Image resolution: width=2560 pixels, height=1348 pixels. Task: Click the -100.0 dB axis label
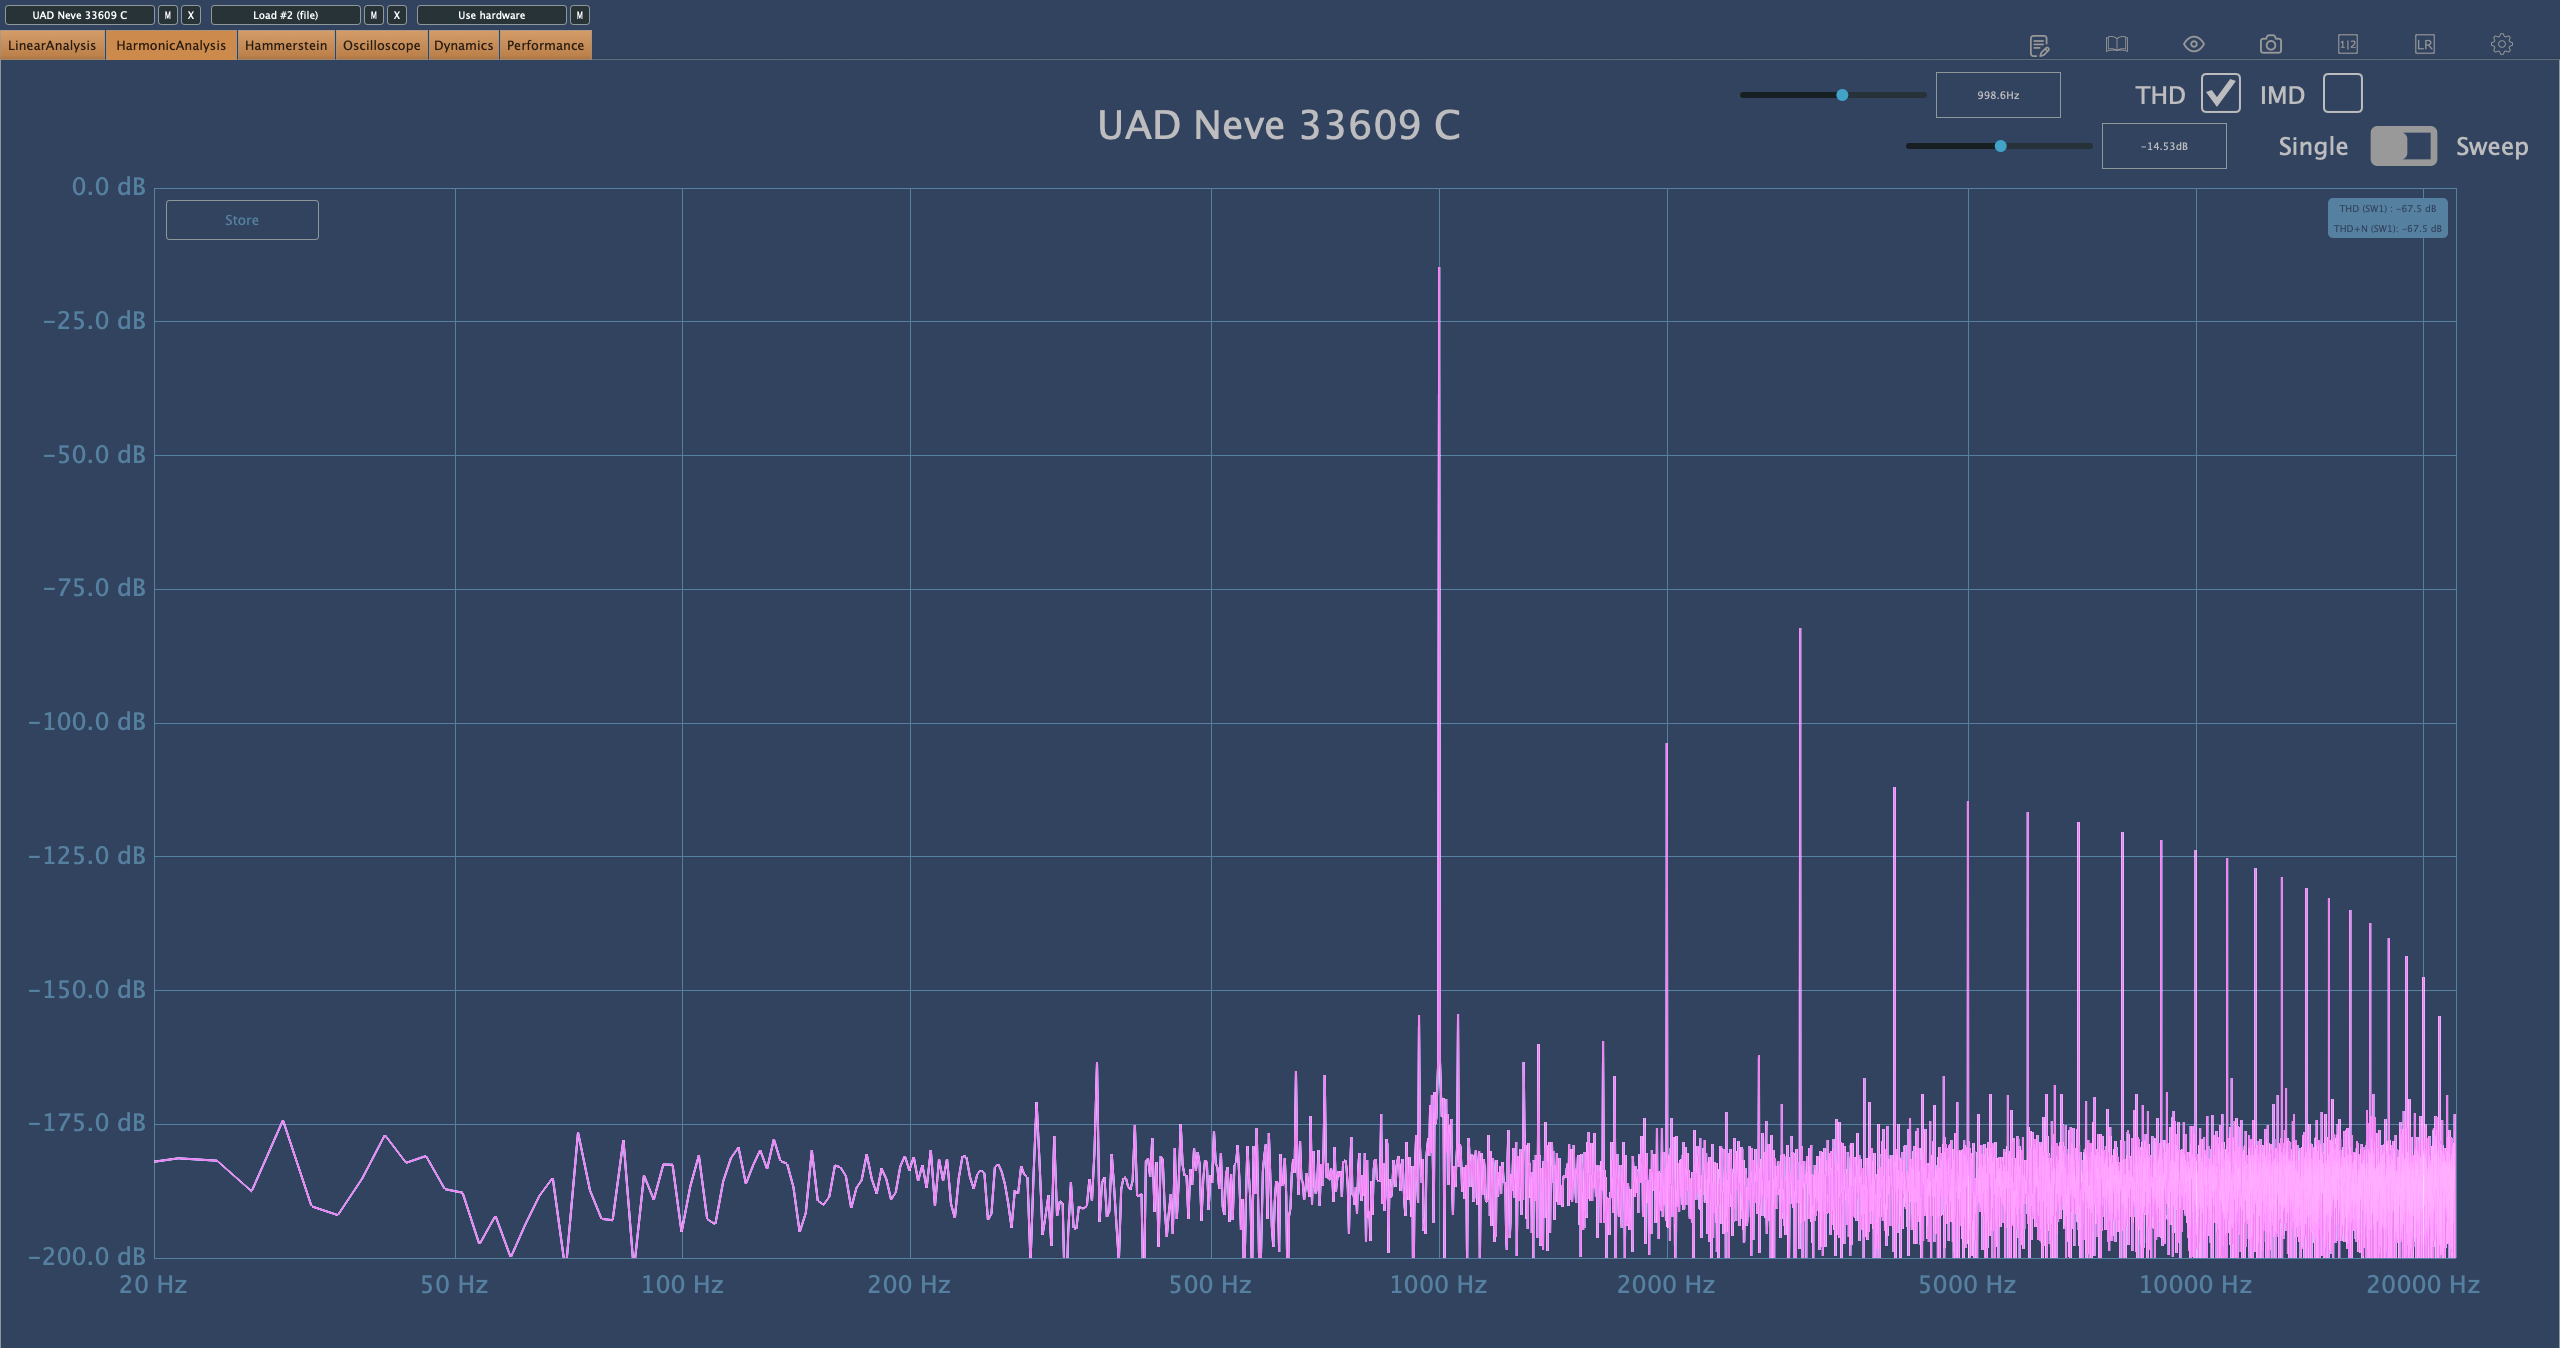pyautogui.click(x=87, y=722)
